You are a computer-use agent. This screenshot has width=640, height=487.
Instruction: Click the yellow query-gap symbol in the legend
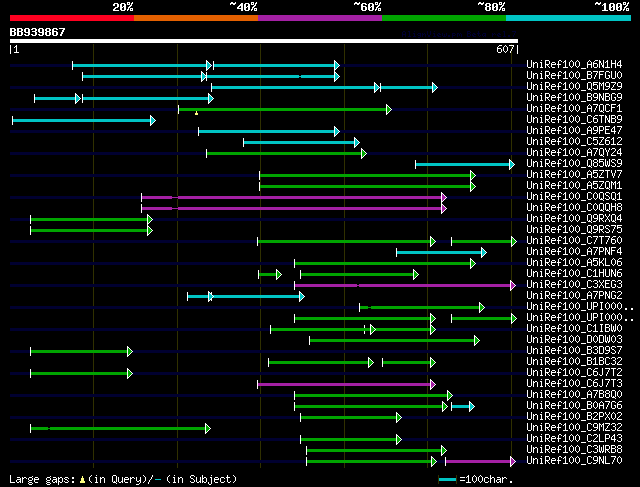point(82,479)
